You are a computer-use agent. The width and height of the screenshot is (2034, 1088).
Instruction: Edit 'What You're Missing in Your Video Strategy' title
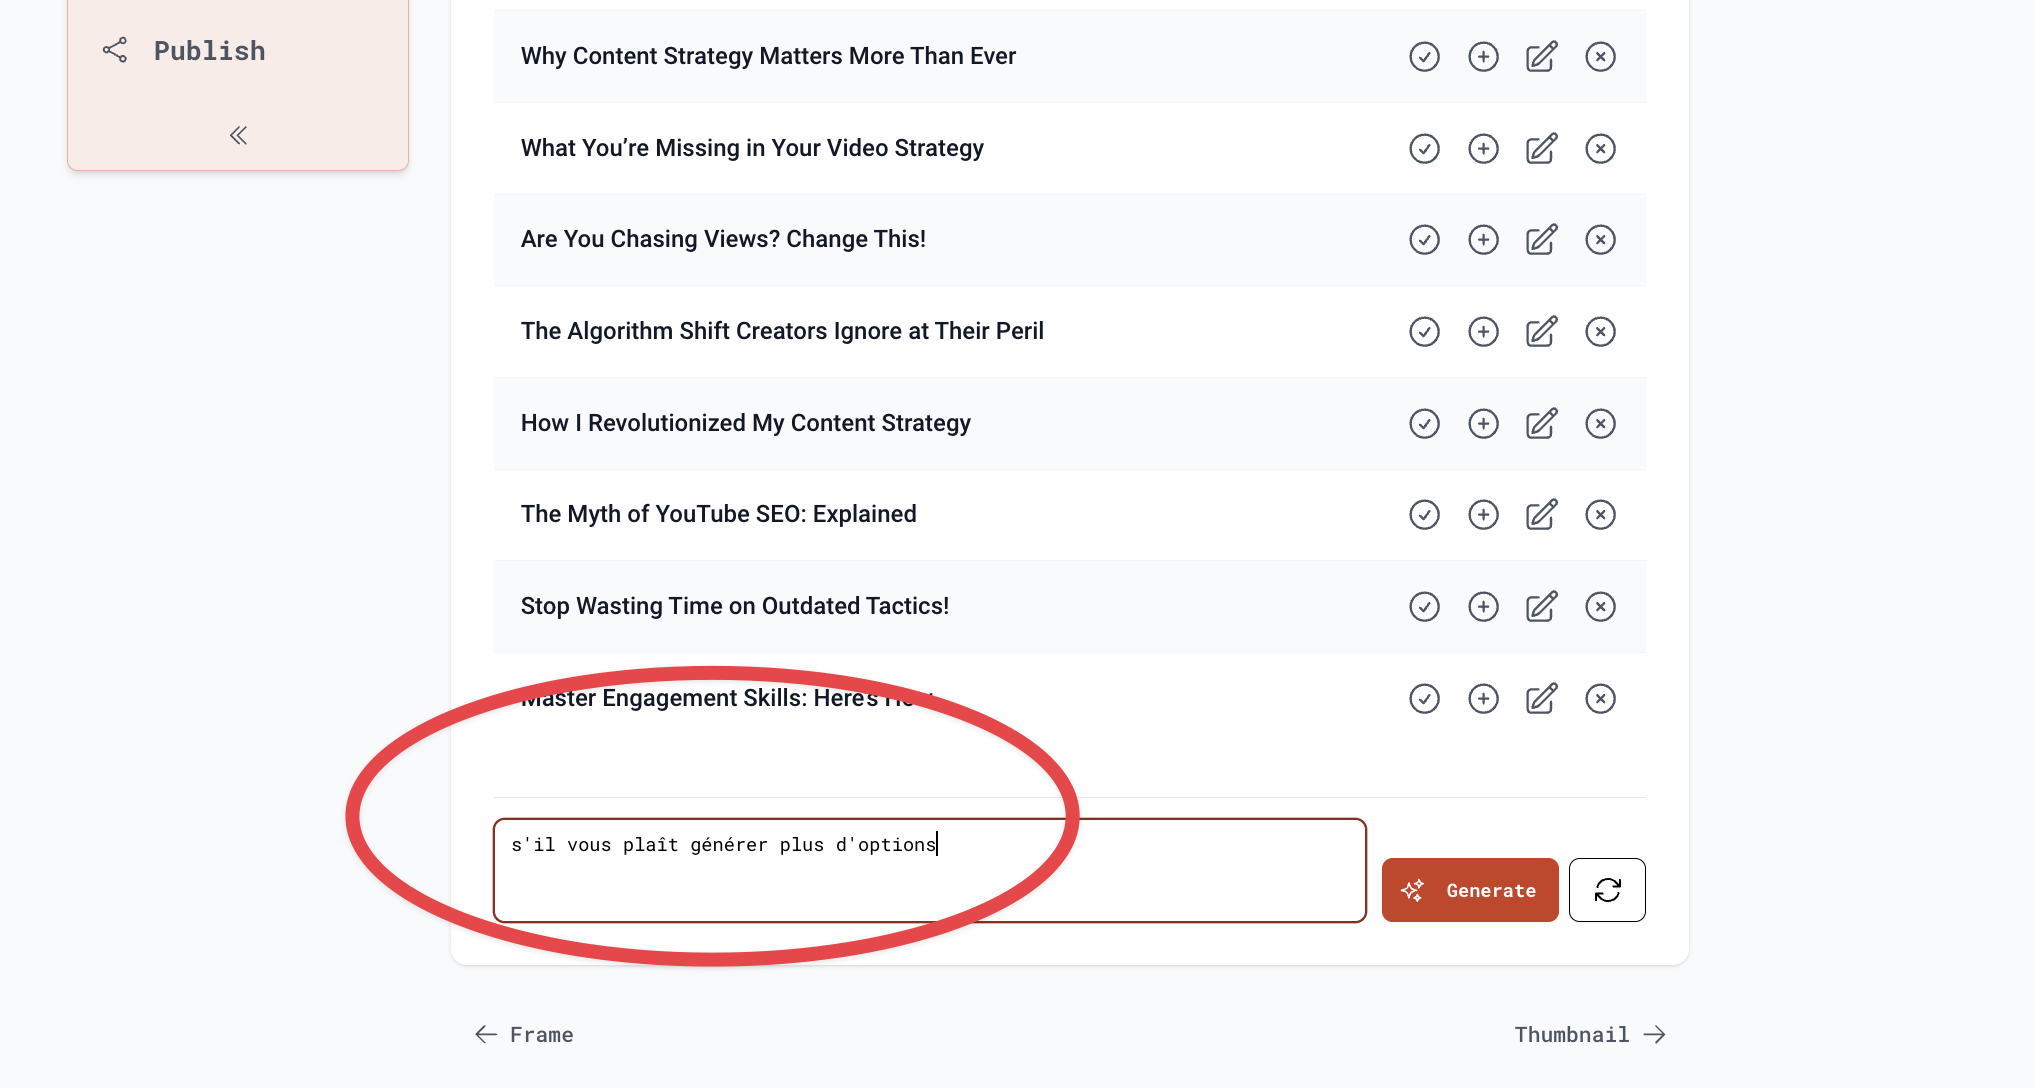pos(1542,149)
